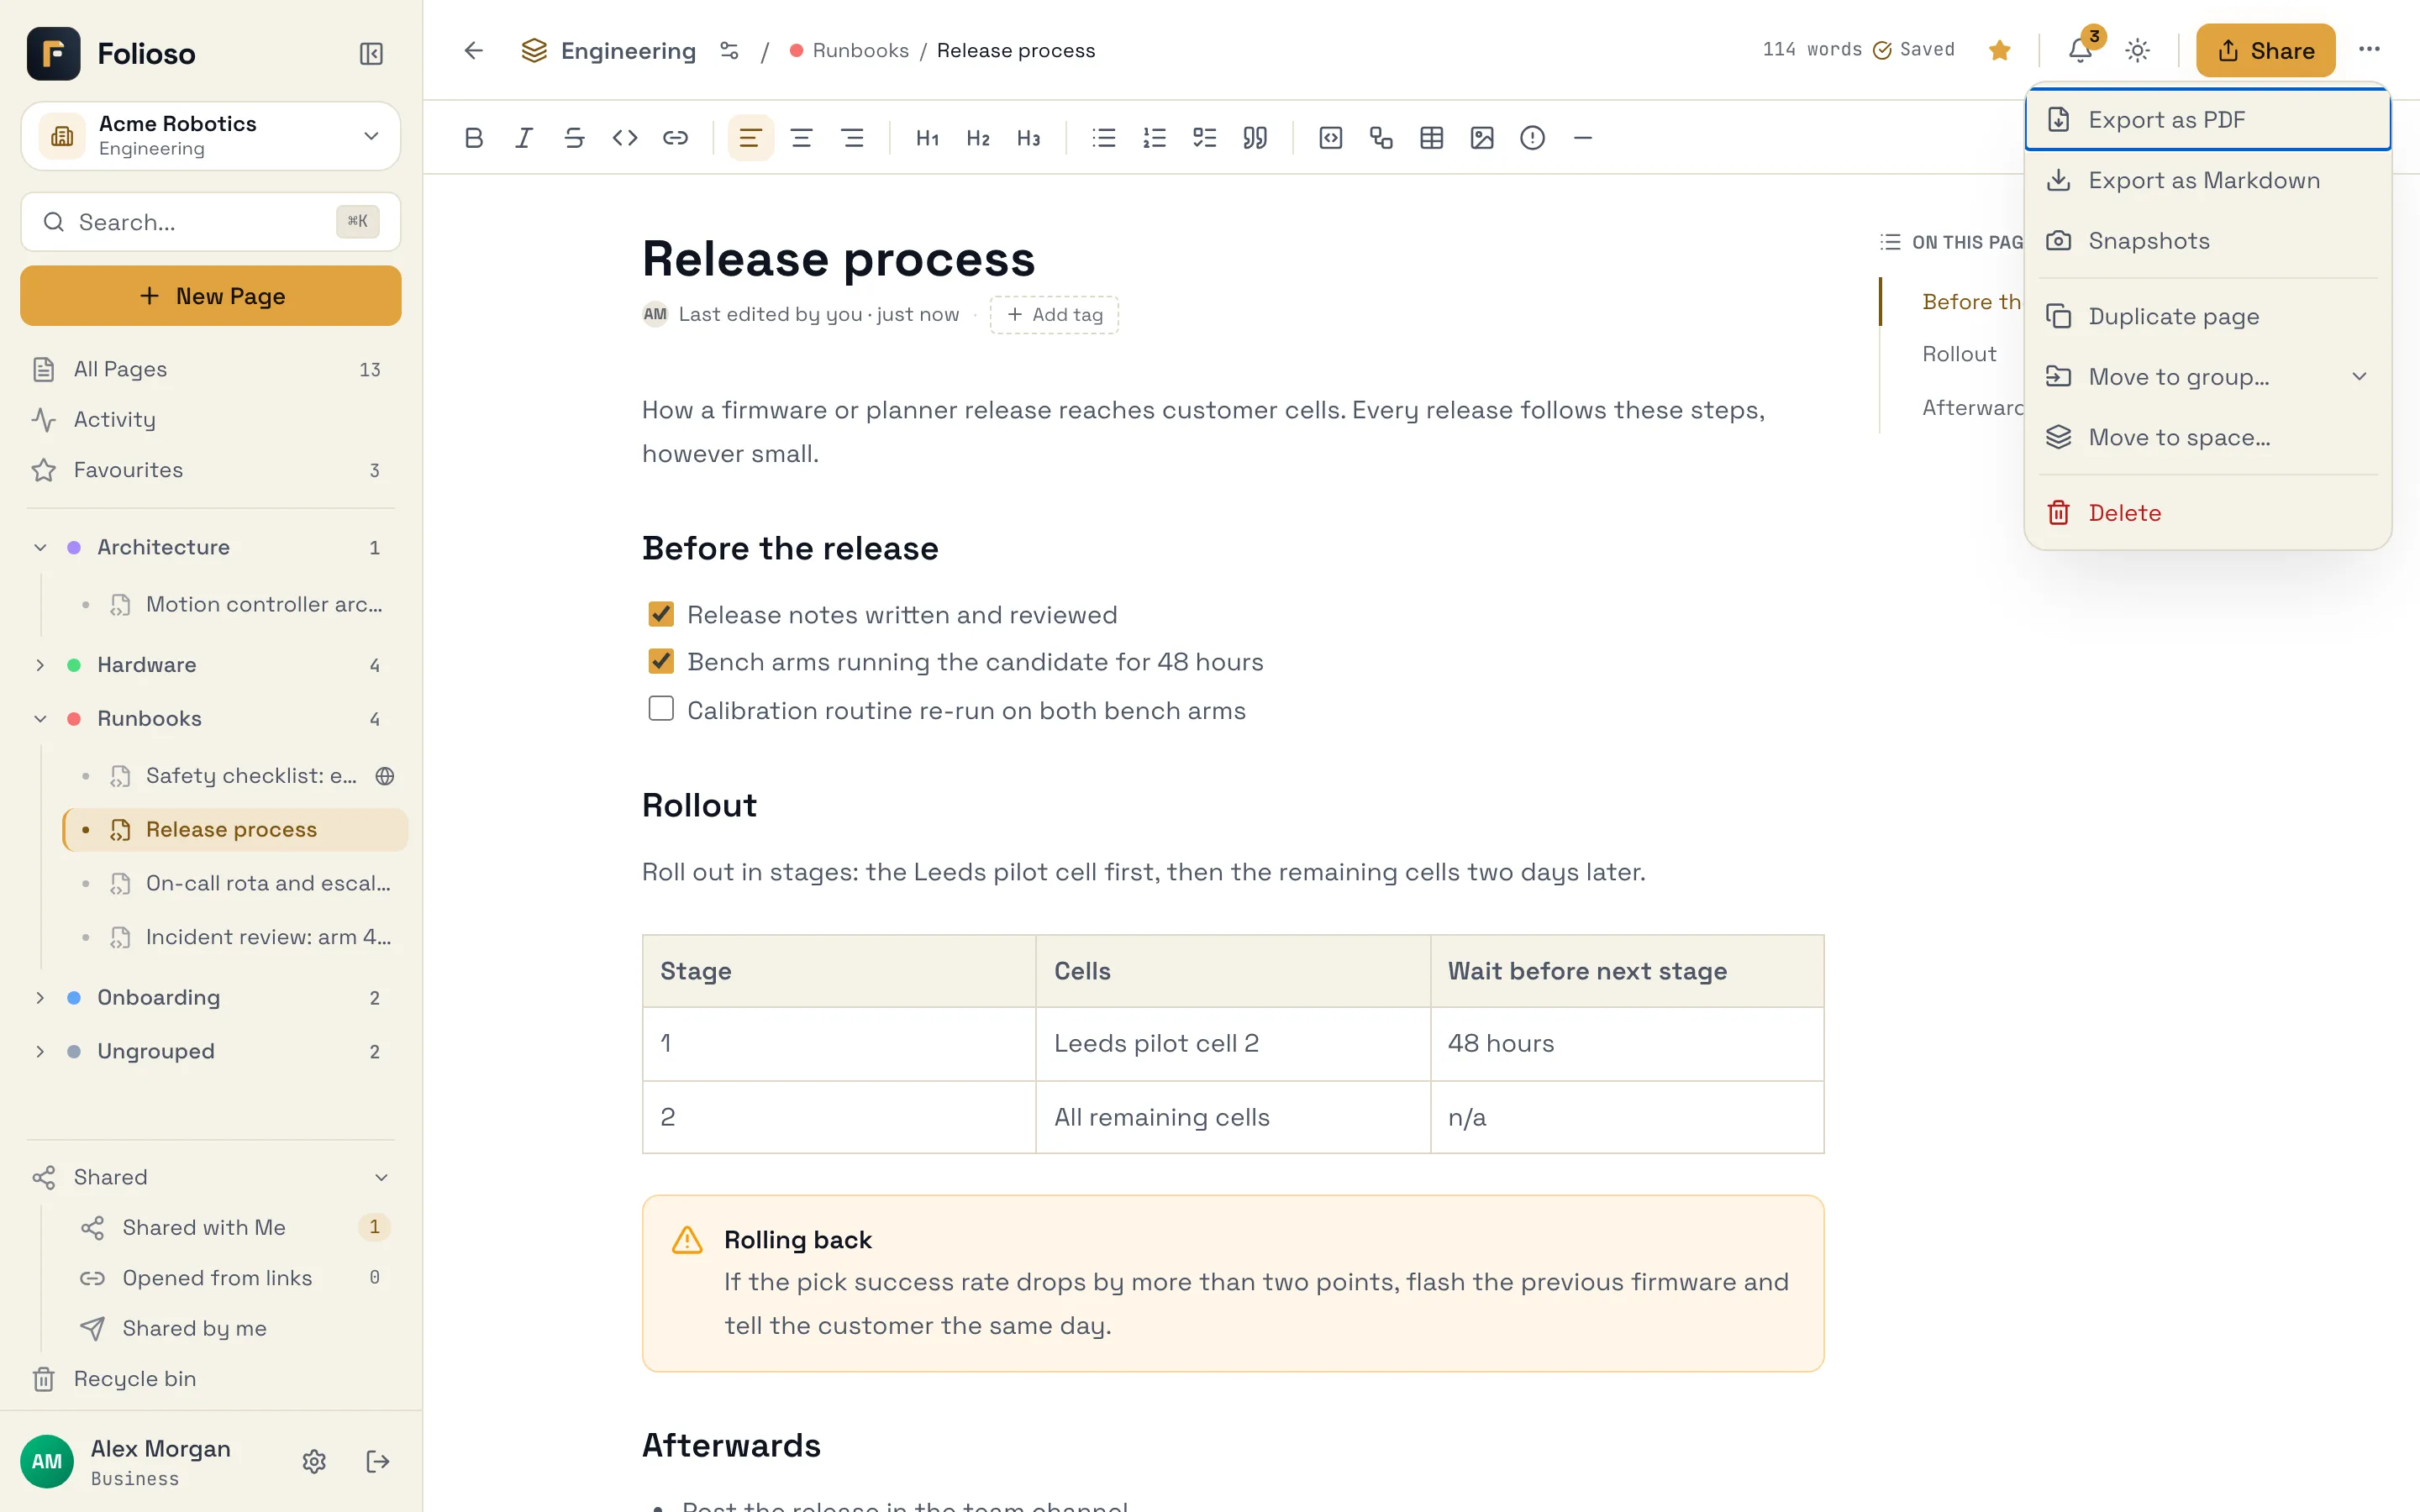This screenshot has width=2420, height=1512.
Task: Insert a callout block
Action: coord(1532,138)
